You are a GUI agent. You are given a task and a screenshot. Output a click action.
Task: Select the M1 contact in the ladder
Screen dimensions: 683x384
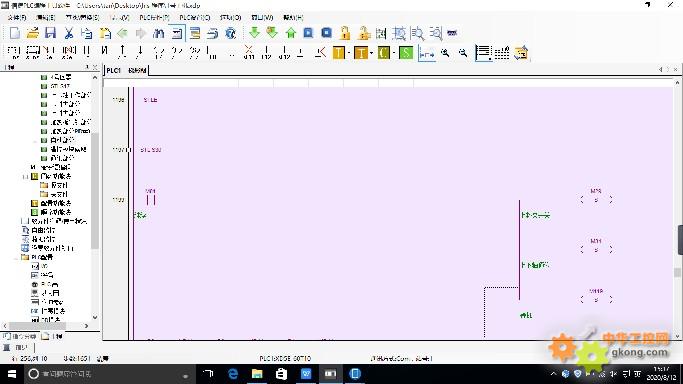pos(151,199)
